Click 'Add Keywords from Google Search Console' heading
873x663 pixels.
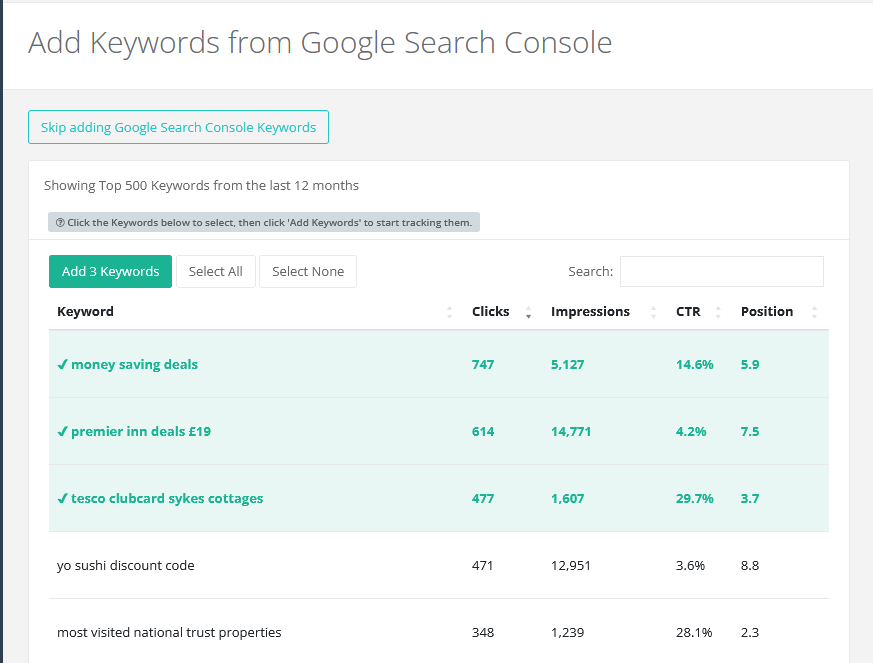(320, 43)
